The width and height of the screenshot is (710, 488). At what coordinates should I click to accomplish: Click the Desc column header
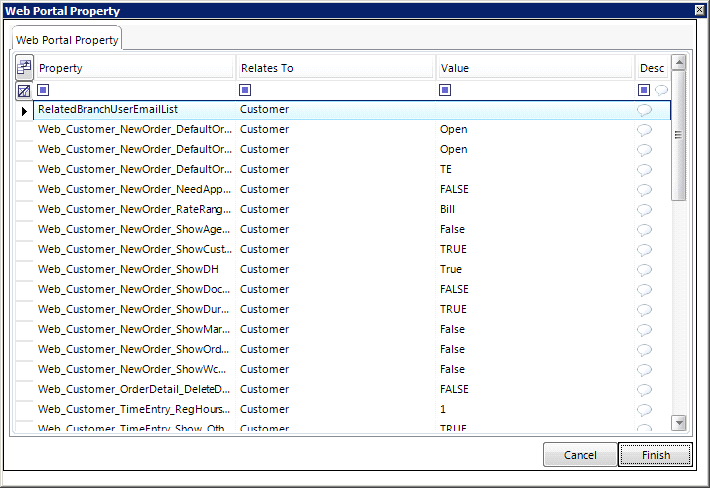[x=652, y=68]
